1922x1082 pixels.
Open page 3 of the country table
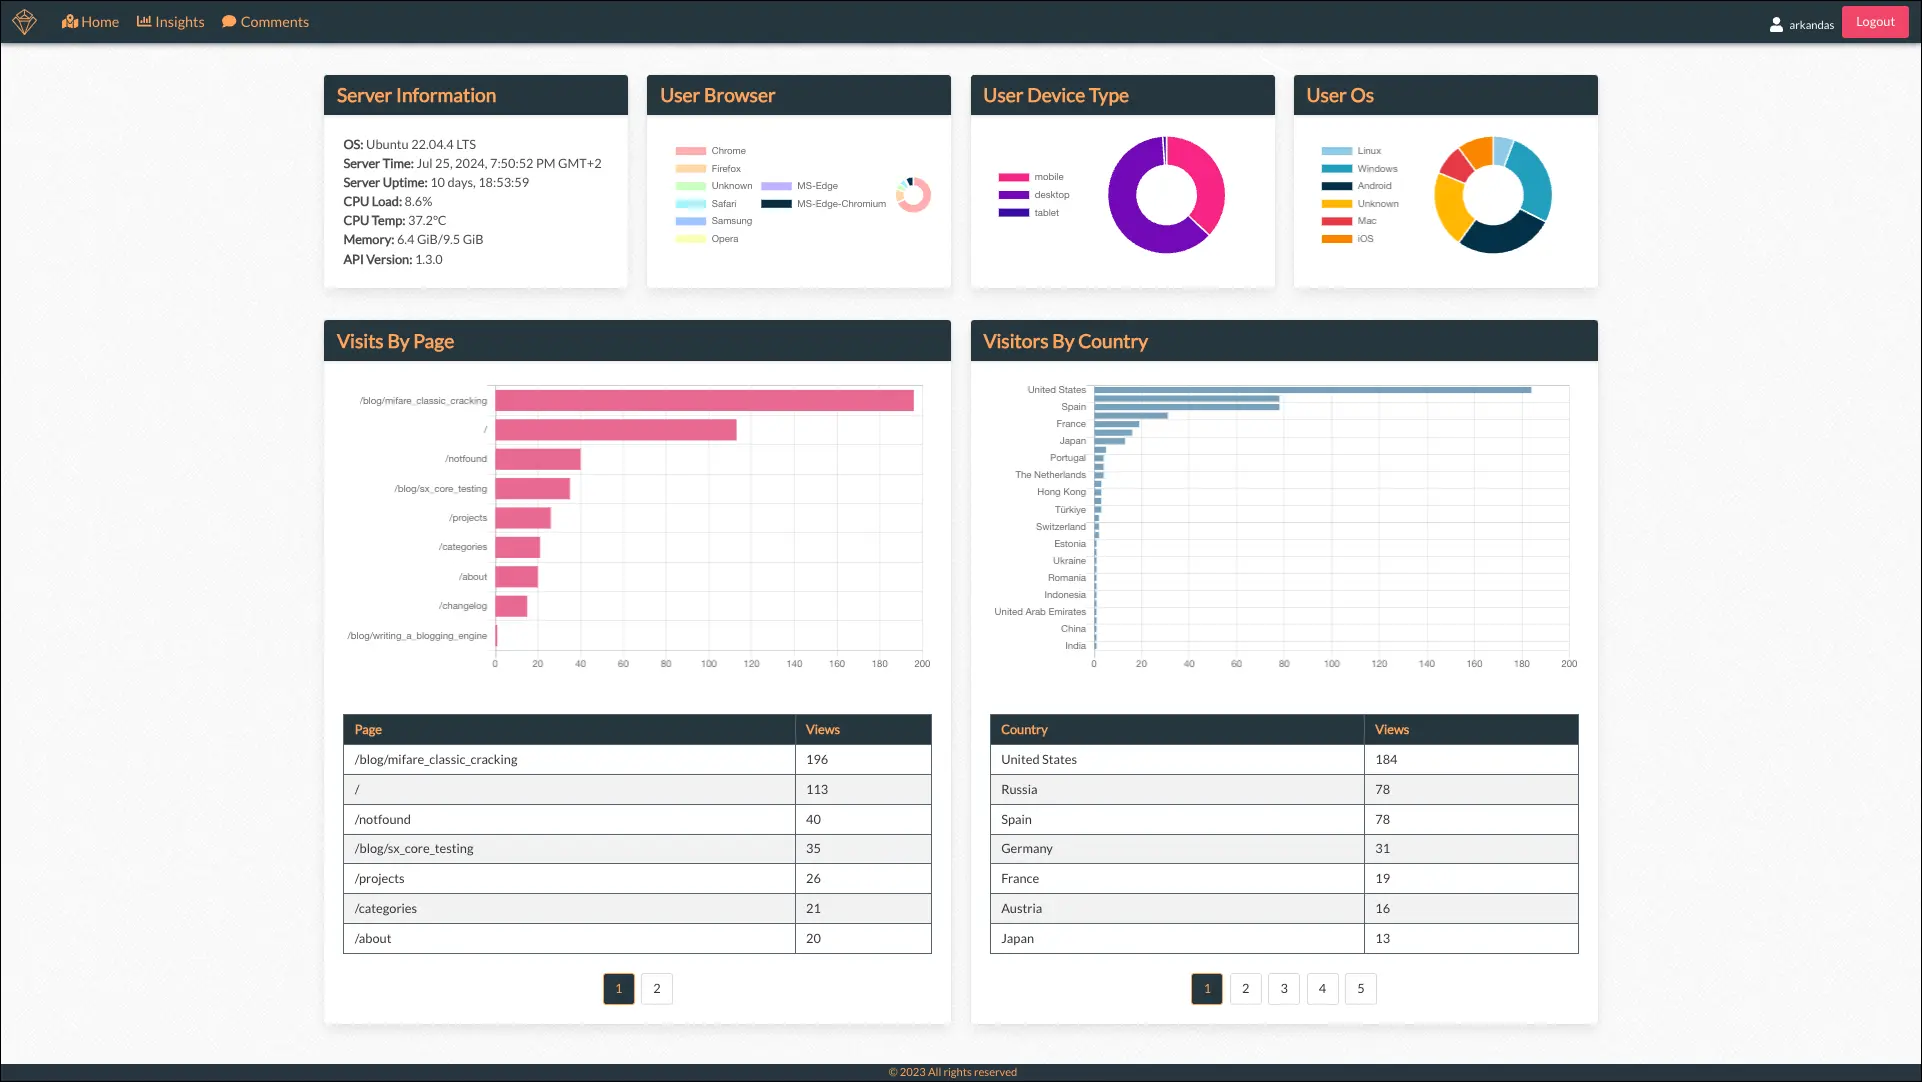click(1284, 989)
